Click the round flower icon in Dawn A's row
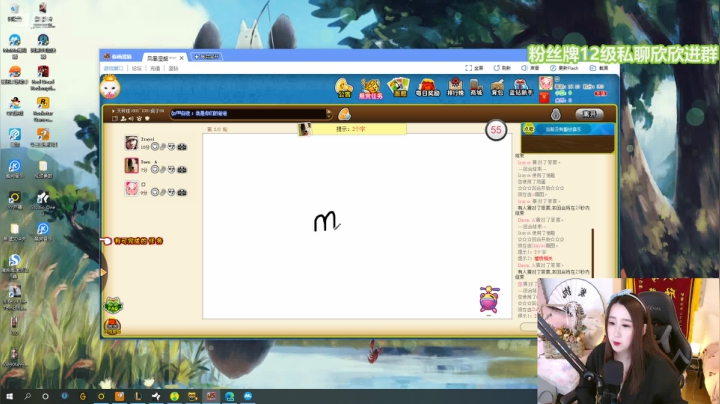 [x=155, y=169]
